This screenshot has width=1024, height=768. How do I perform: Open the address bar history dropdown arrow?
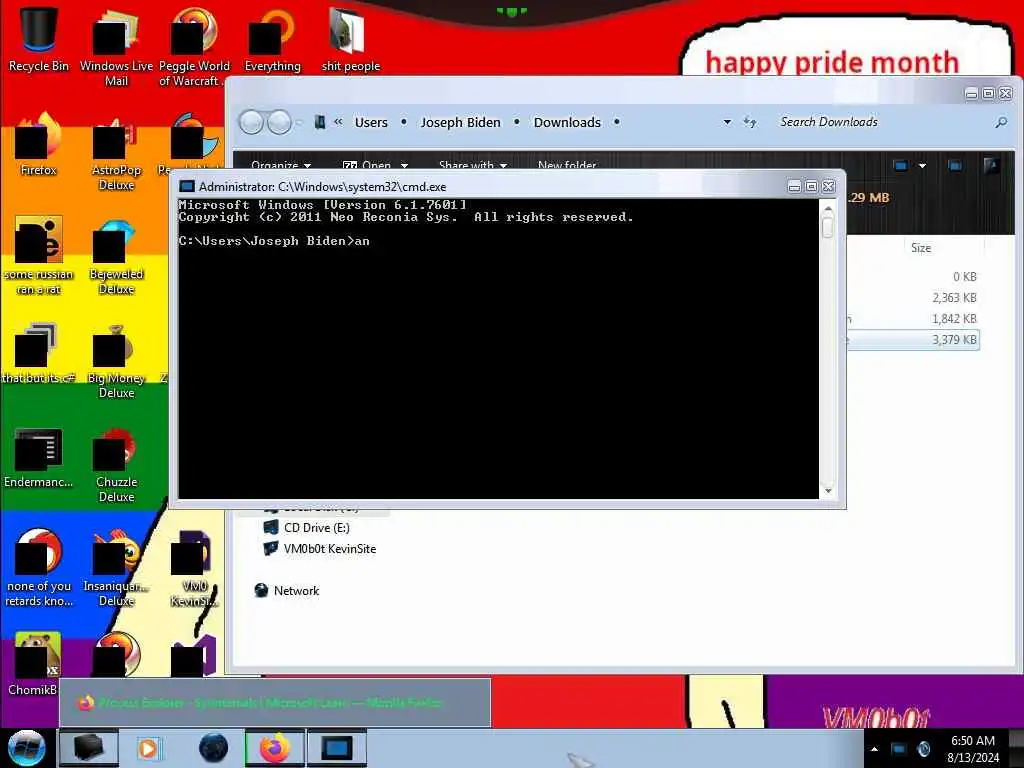[x=727, y=122]
